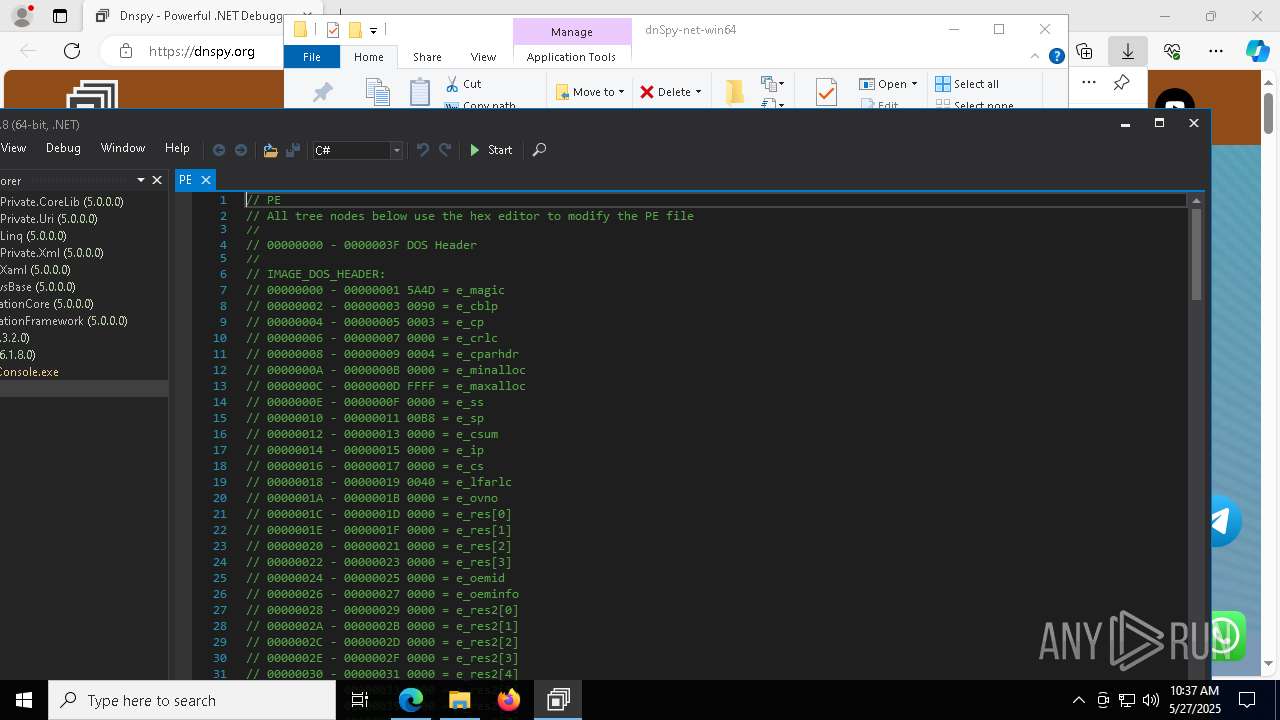Click line with e_oemid

[x=375, y=578]
